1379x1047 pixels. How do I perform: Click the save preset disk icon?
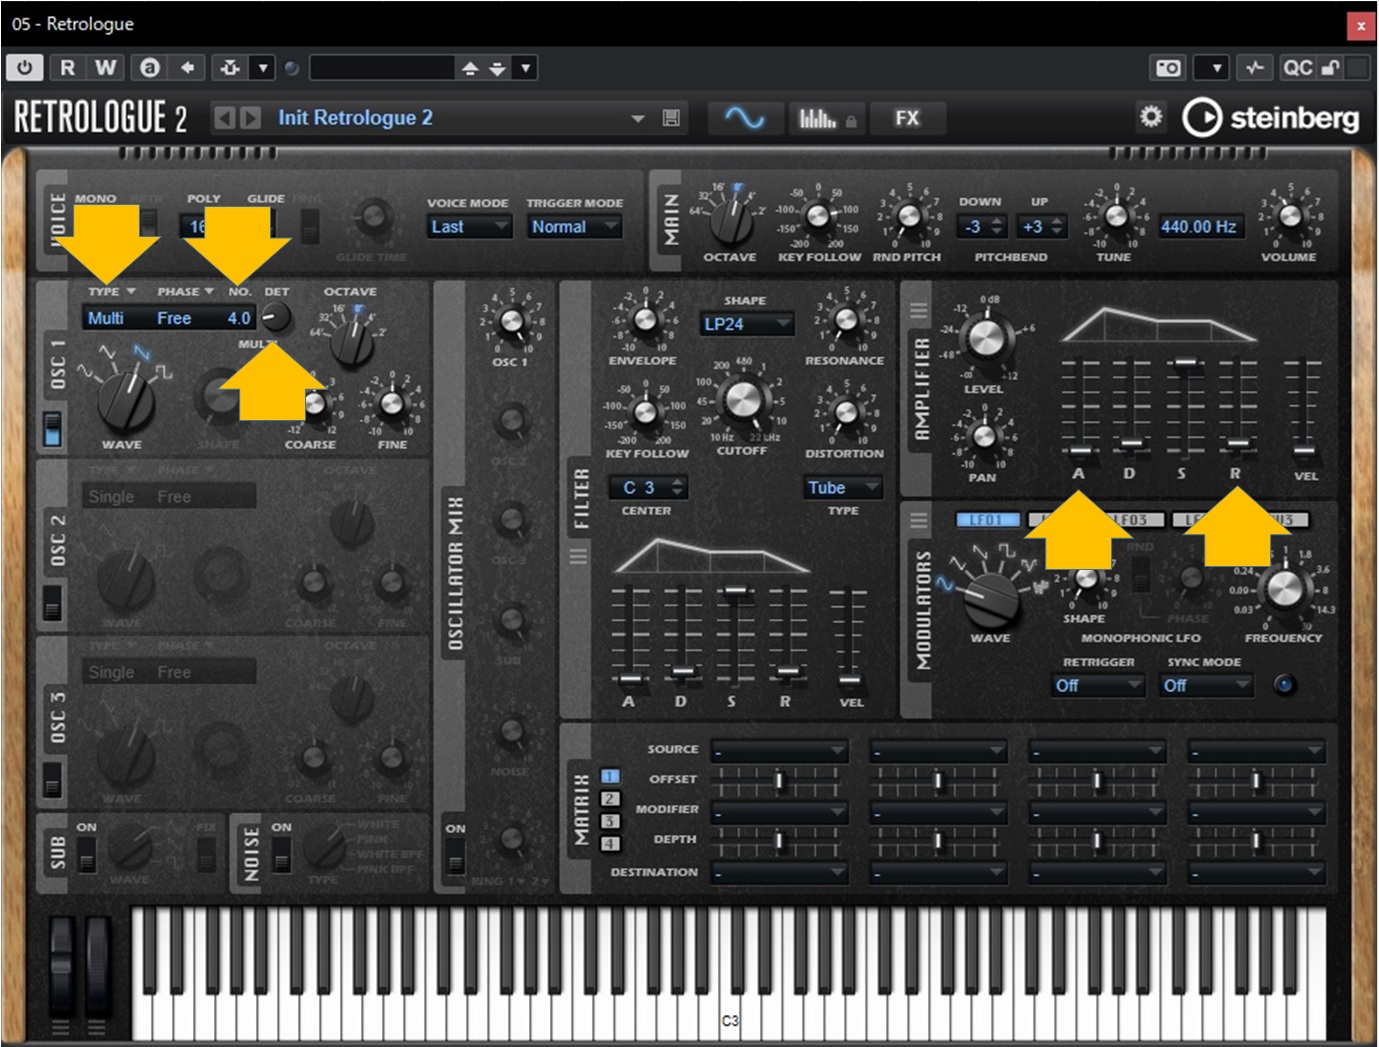[671, 118]
